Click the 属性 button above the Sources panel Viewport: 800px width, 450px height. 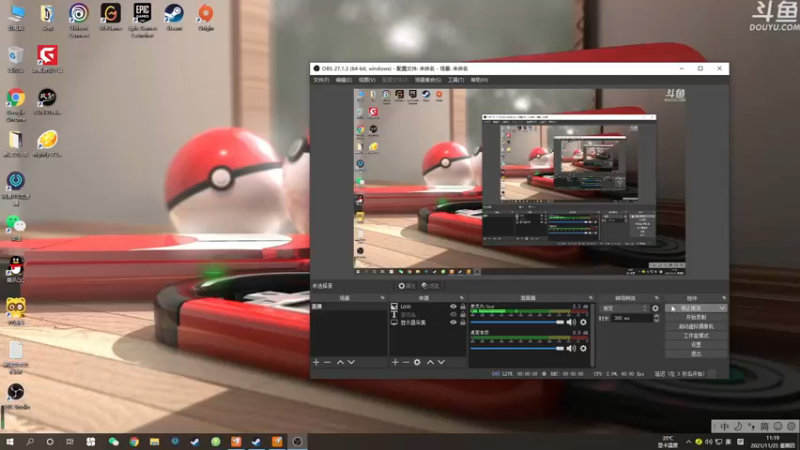pyautogui.click(x=407, y=286)
